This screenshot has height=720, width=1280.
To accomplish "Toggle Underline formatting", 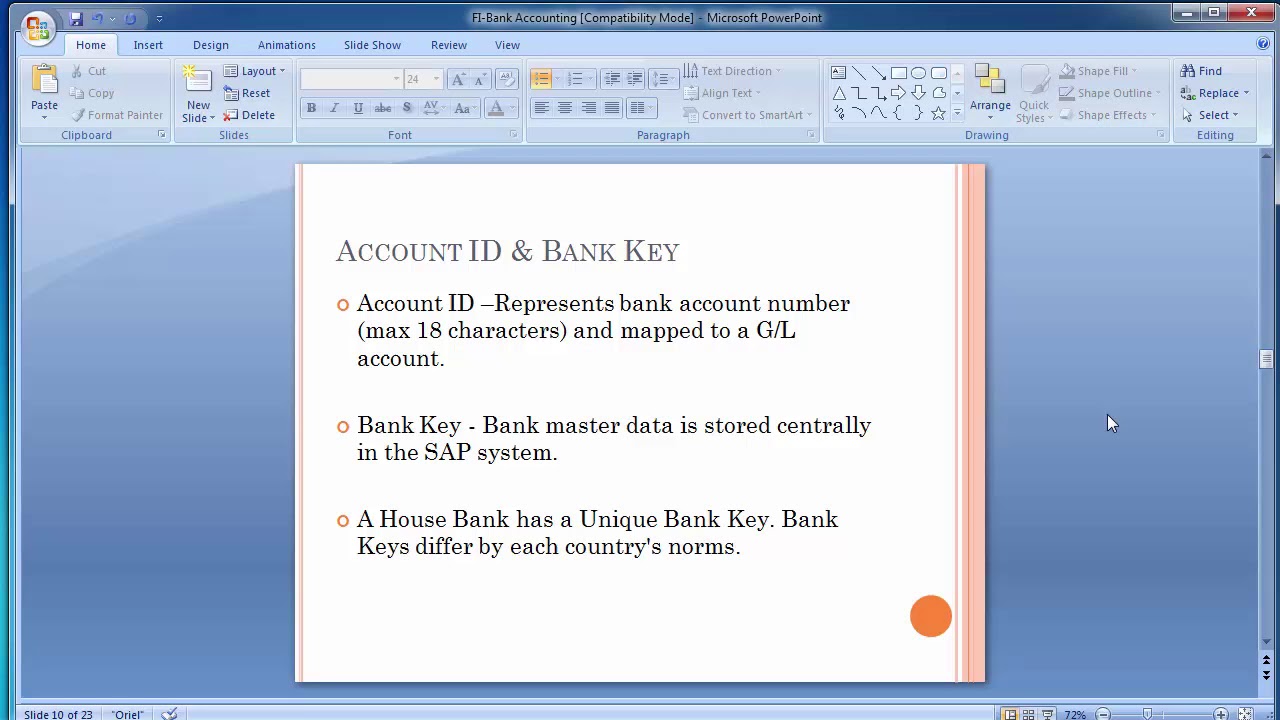I will (358, 107).
